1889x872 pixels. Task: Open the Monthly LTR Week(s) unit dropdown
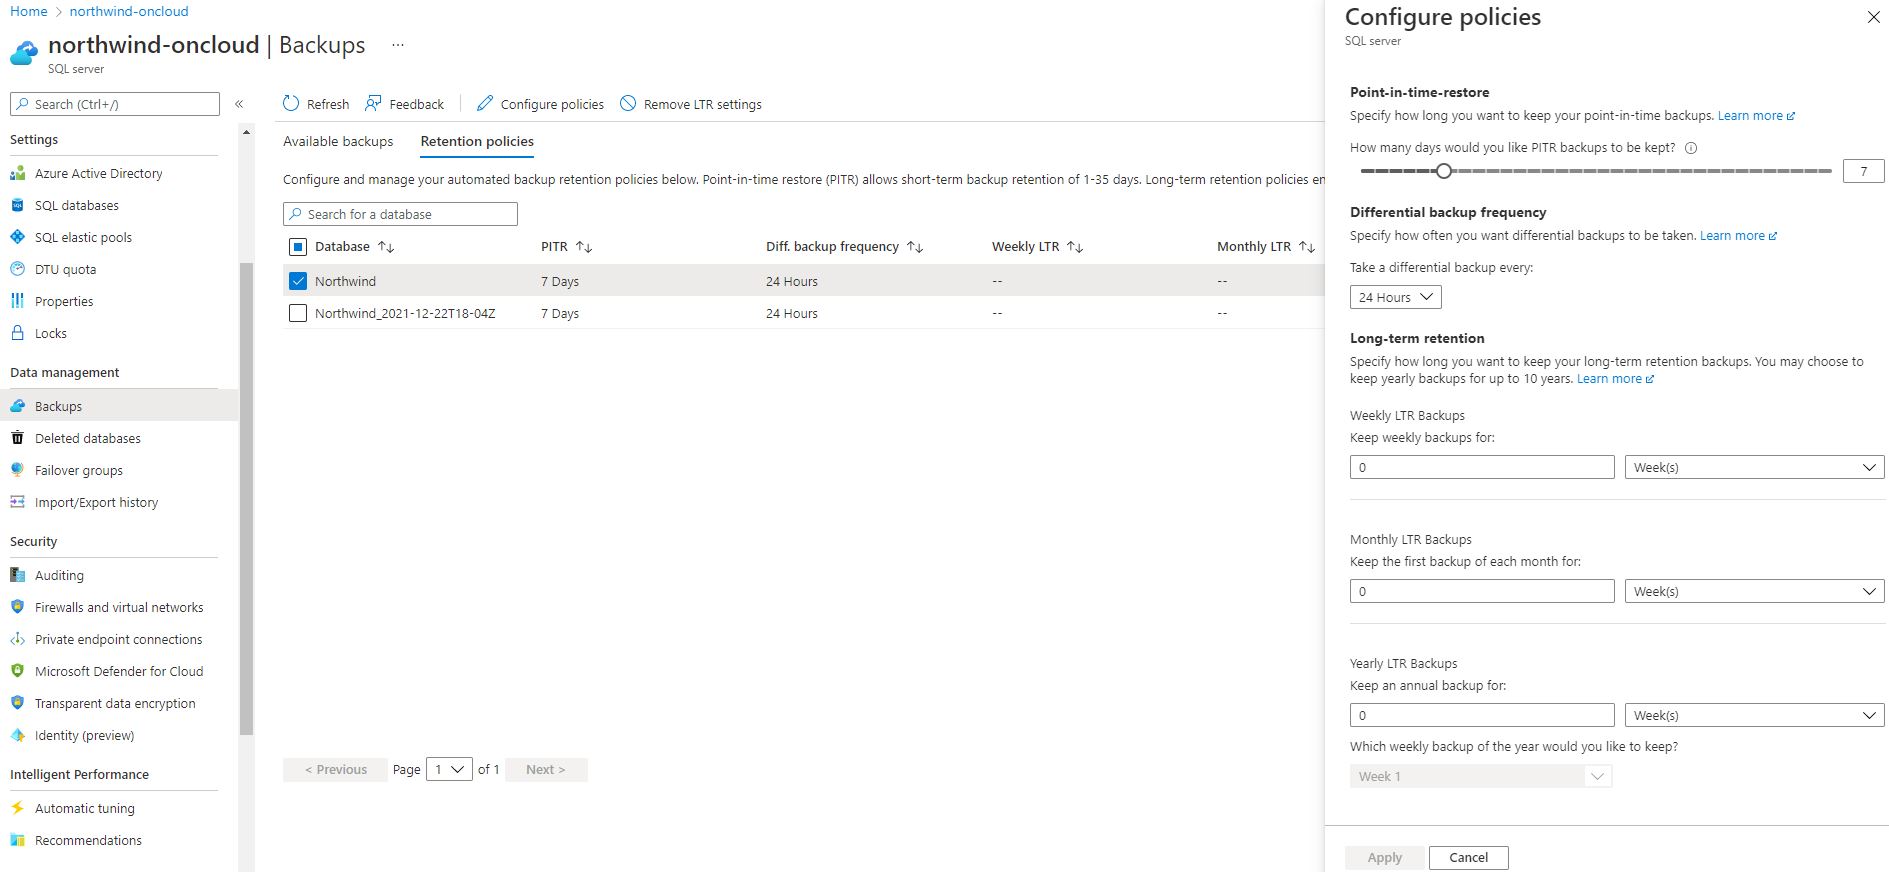(1755, 591)
